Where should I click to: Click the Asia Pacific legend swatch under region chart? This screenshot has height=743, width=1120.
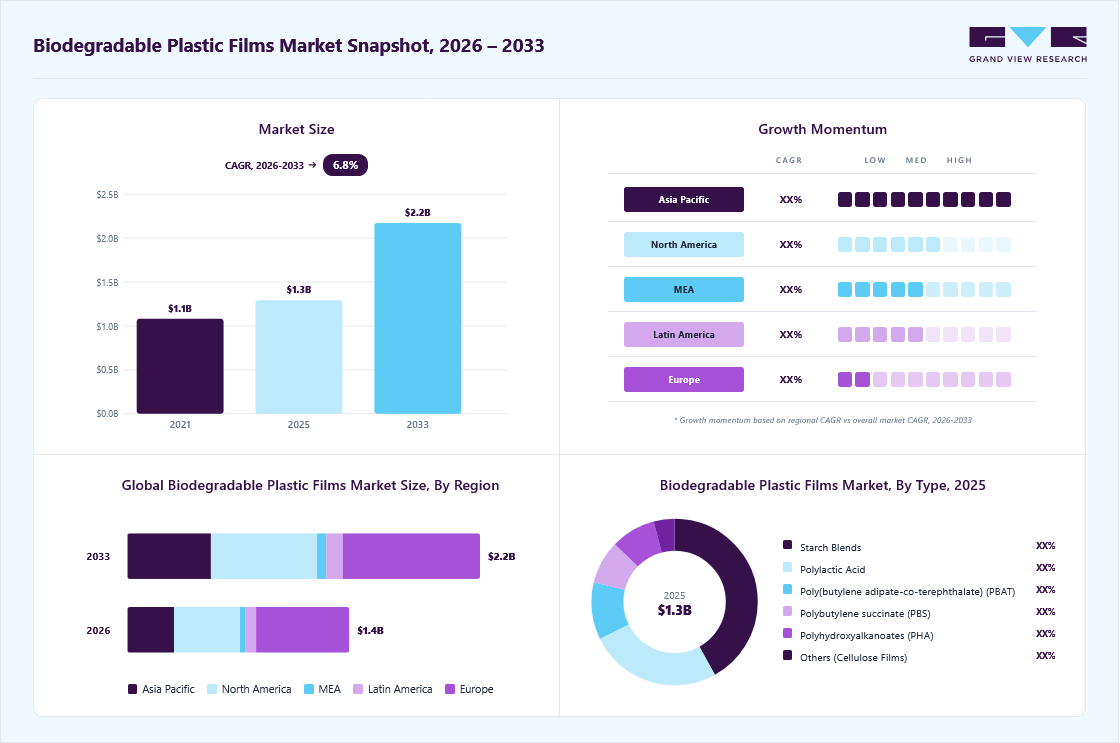132,689
